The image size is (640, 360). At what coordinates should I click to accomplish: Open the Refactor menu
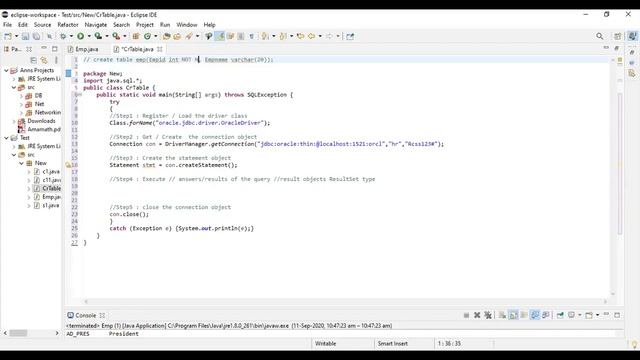(x=68, y=25)
